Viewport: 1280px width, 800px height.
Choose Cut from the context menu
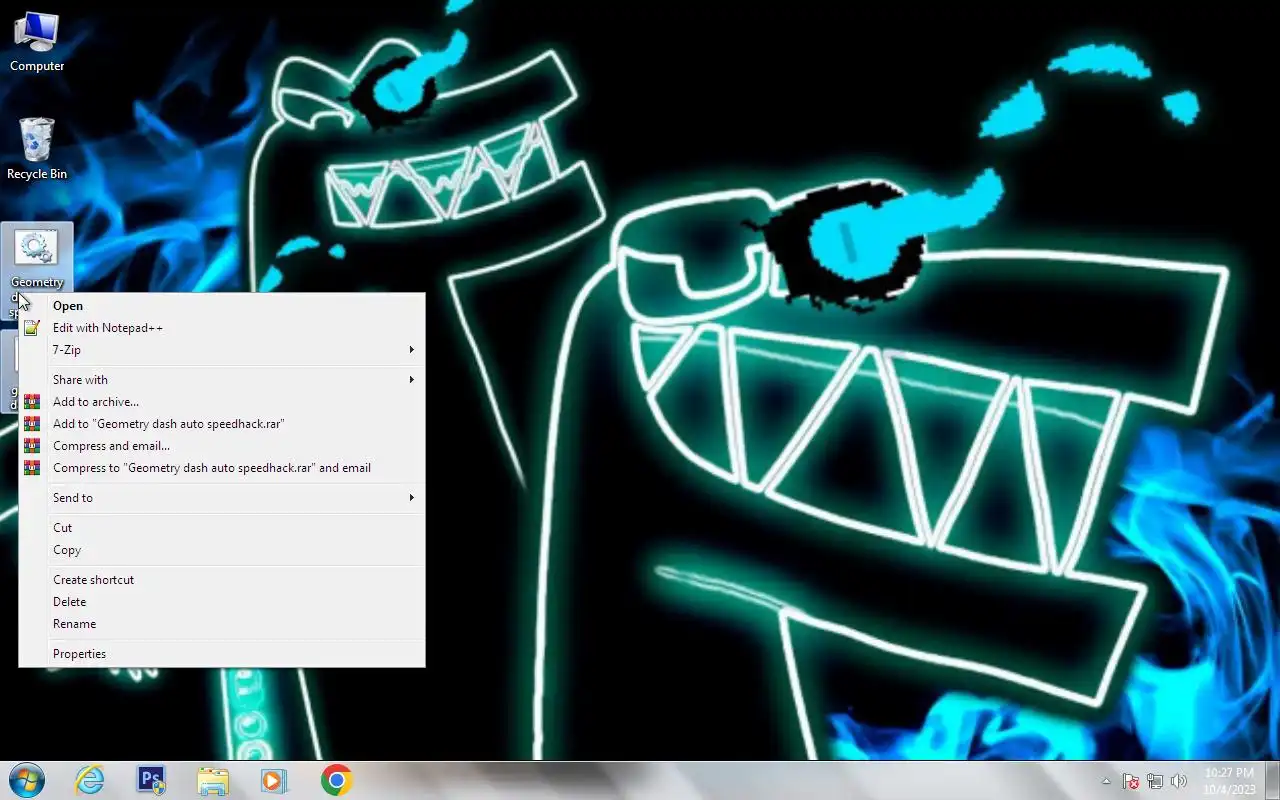point(222,528)
